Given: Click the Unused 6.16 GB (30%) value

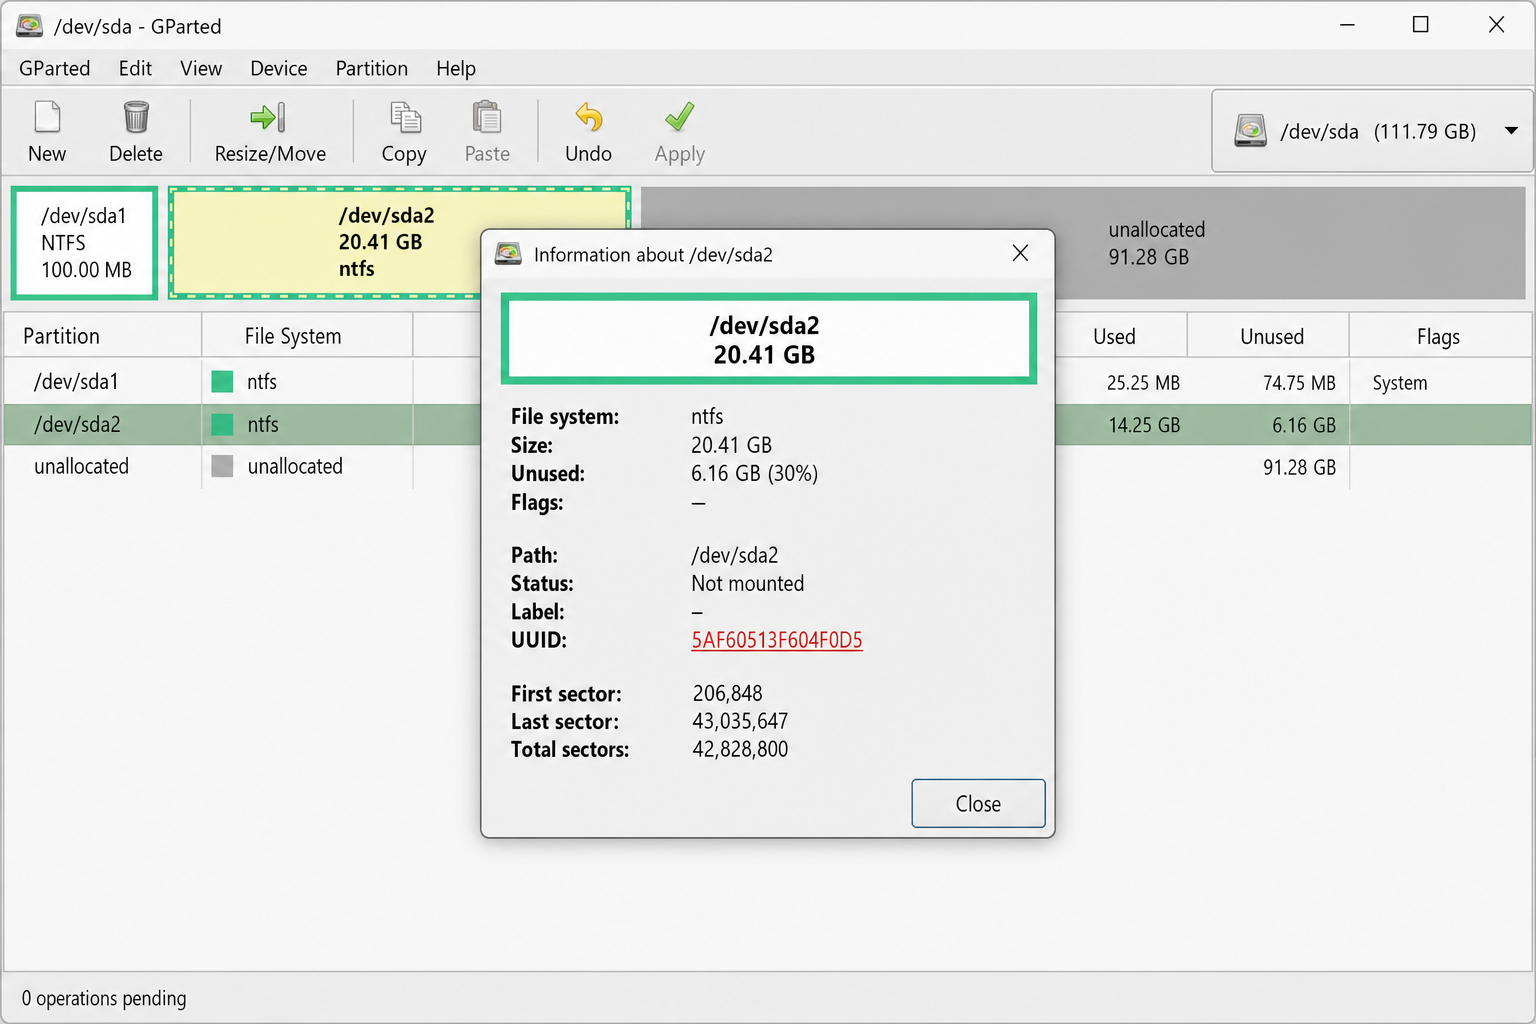Looking at the screenshot, I should pos(755,473).
